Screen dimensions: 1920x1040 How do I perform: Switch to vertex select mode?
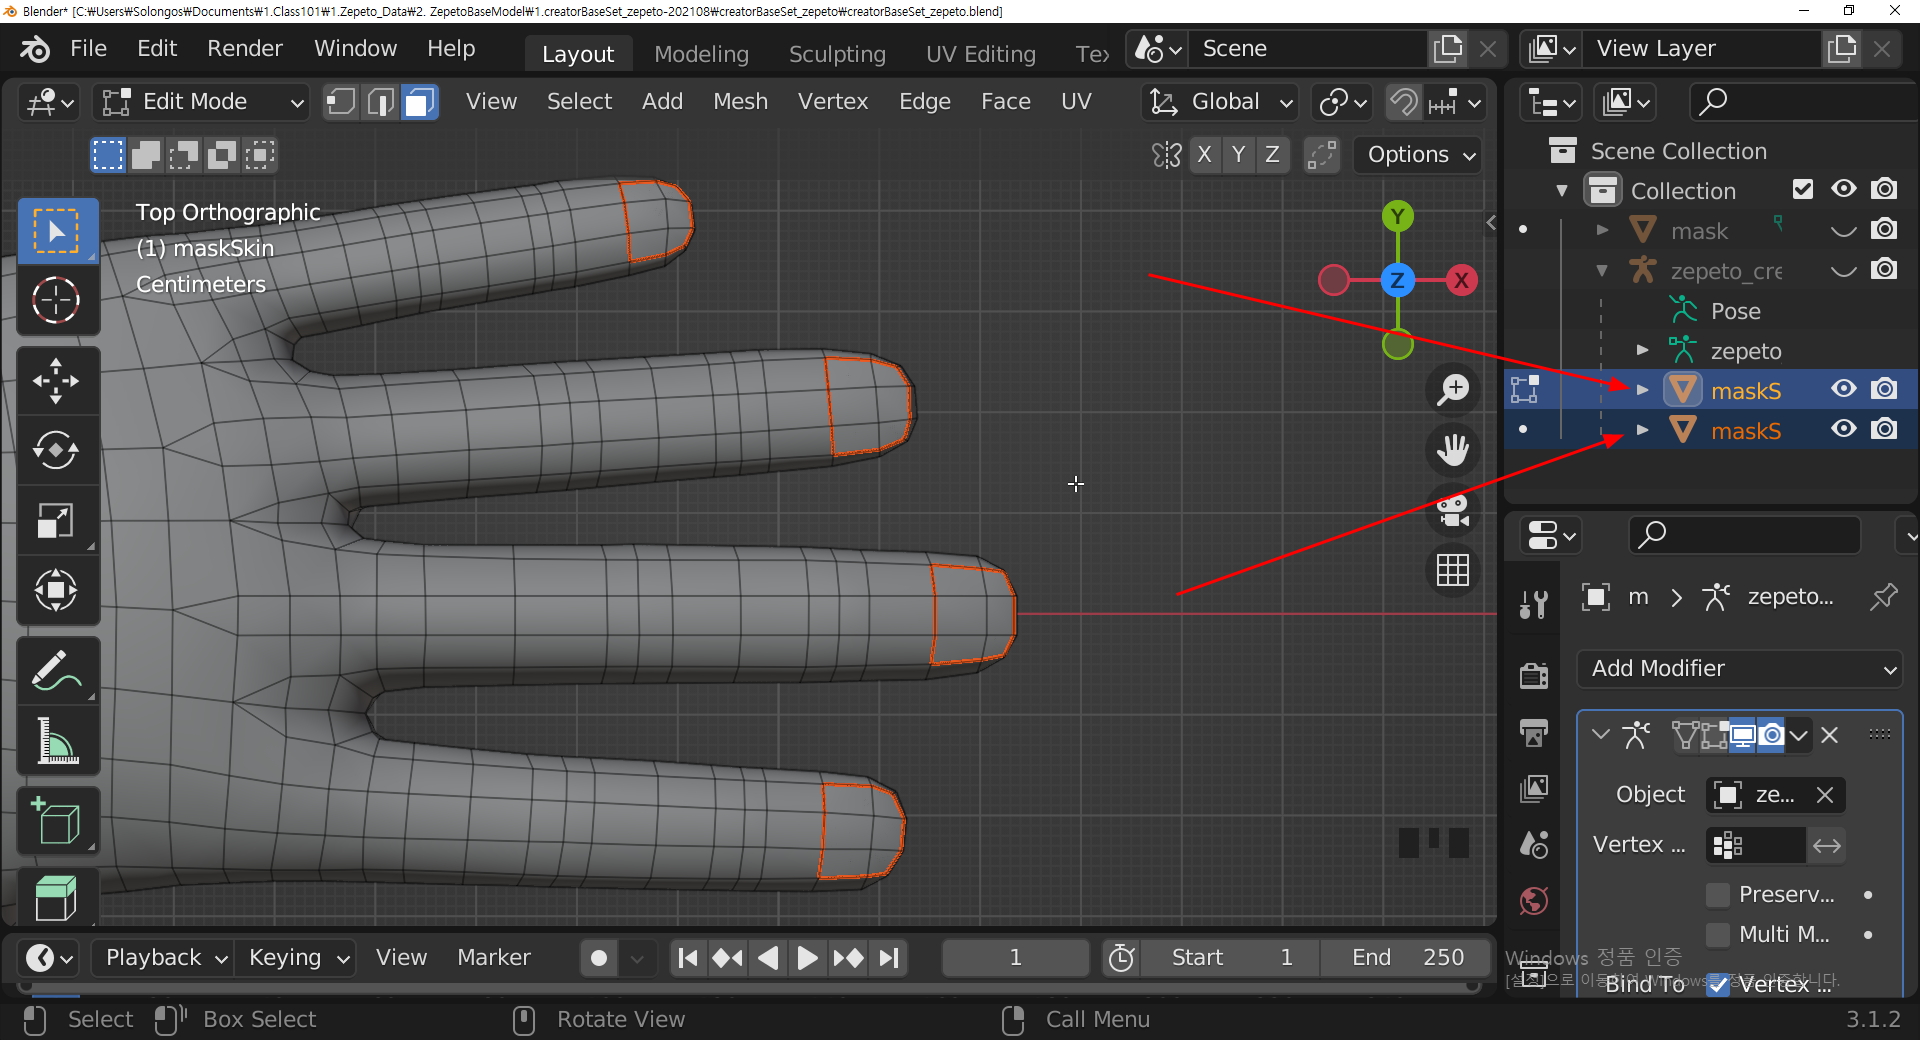click(341, 102)
